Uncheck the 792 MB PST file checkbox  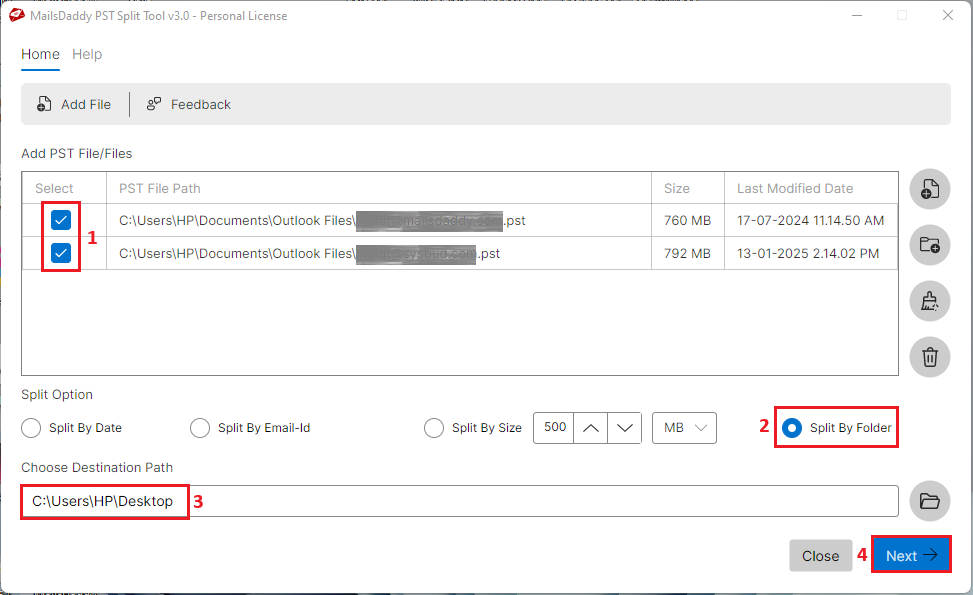click(x=61, y=253)
